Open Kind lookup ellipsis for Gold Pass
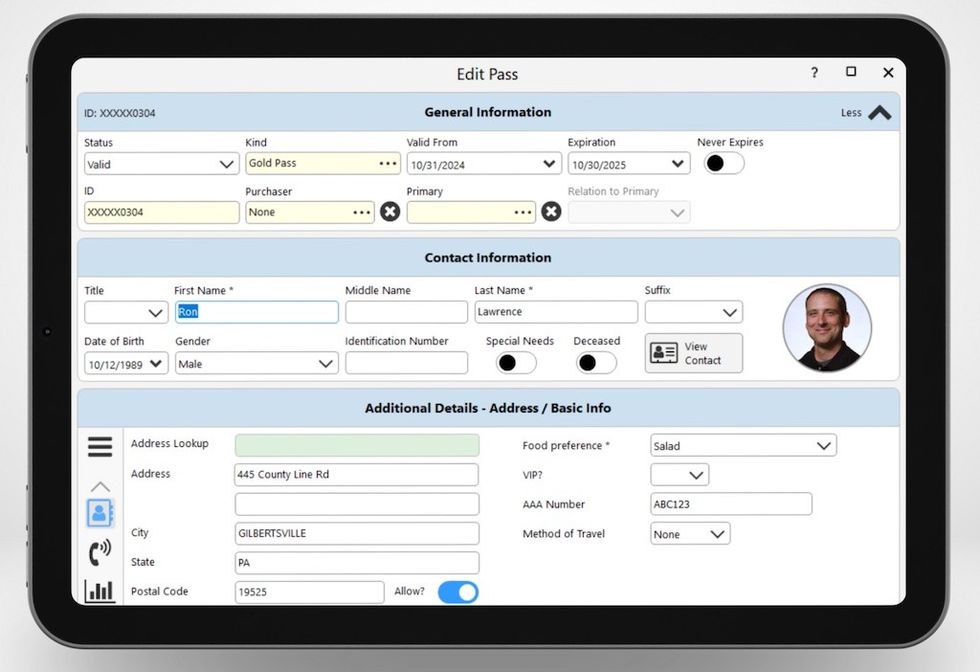The width and height of the screenshot is (980, 672). coord(388,164)
